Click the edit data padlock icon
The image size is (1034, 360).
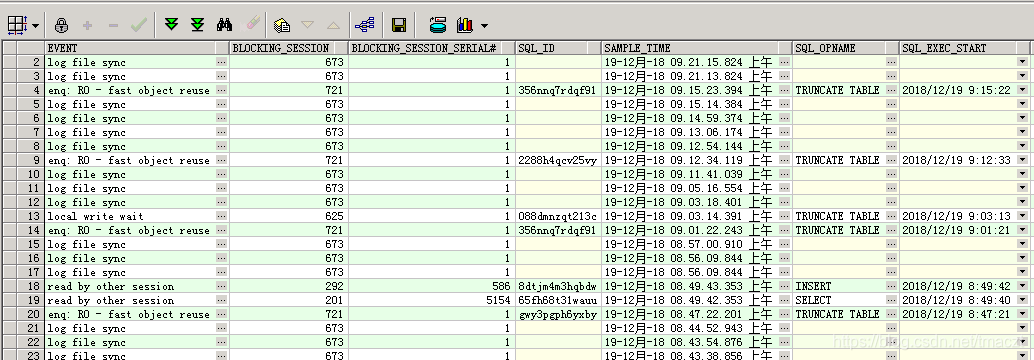(61, 25)
